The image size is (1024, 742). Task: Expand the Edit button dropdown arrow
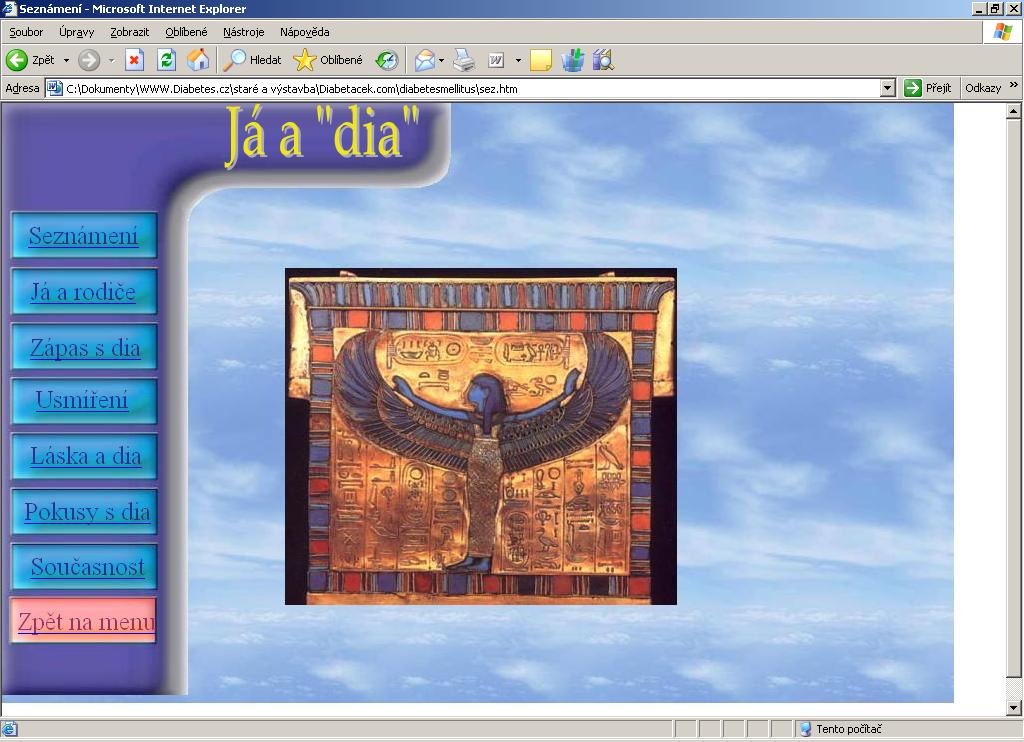pos(519,60)
